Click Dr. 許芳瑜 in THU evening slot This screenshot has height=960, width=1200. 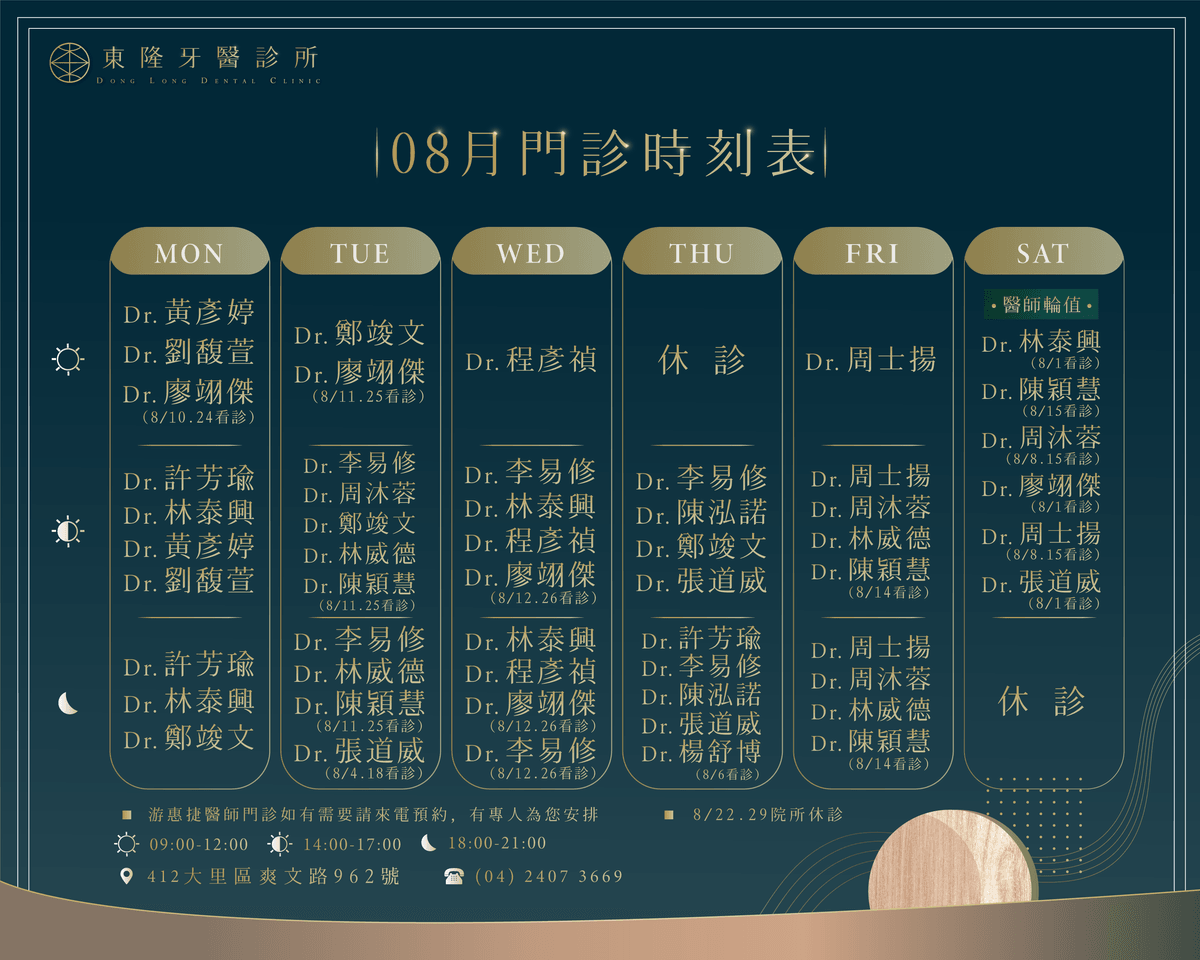coord(702,638)
